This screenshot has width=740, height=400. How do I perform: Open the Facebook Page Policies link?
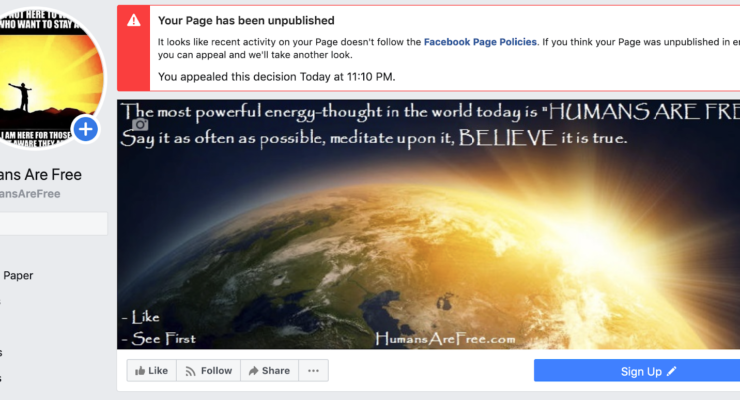pos(480,42)
